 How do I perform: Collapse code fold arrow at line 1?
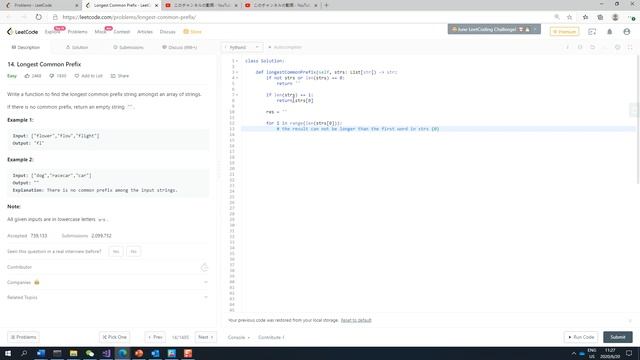pyautogui.click(x=237, y=61)
